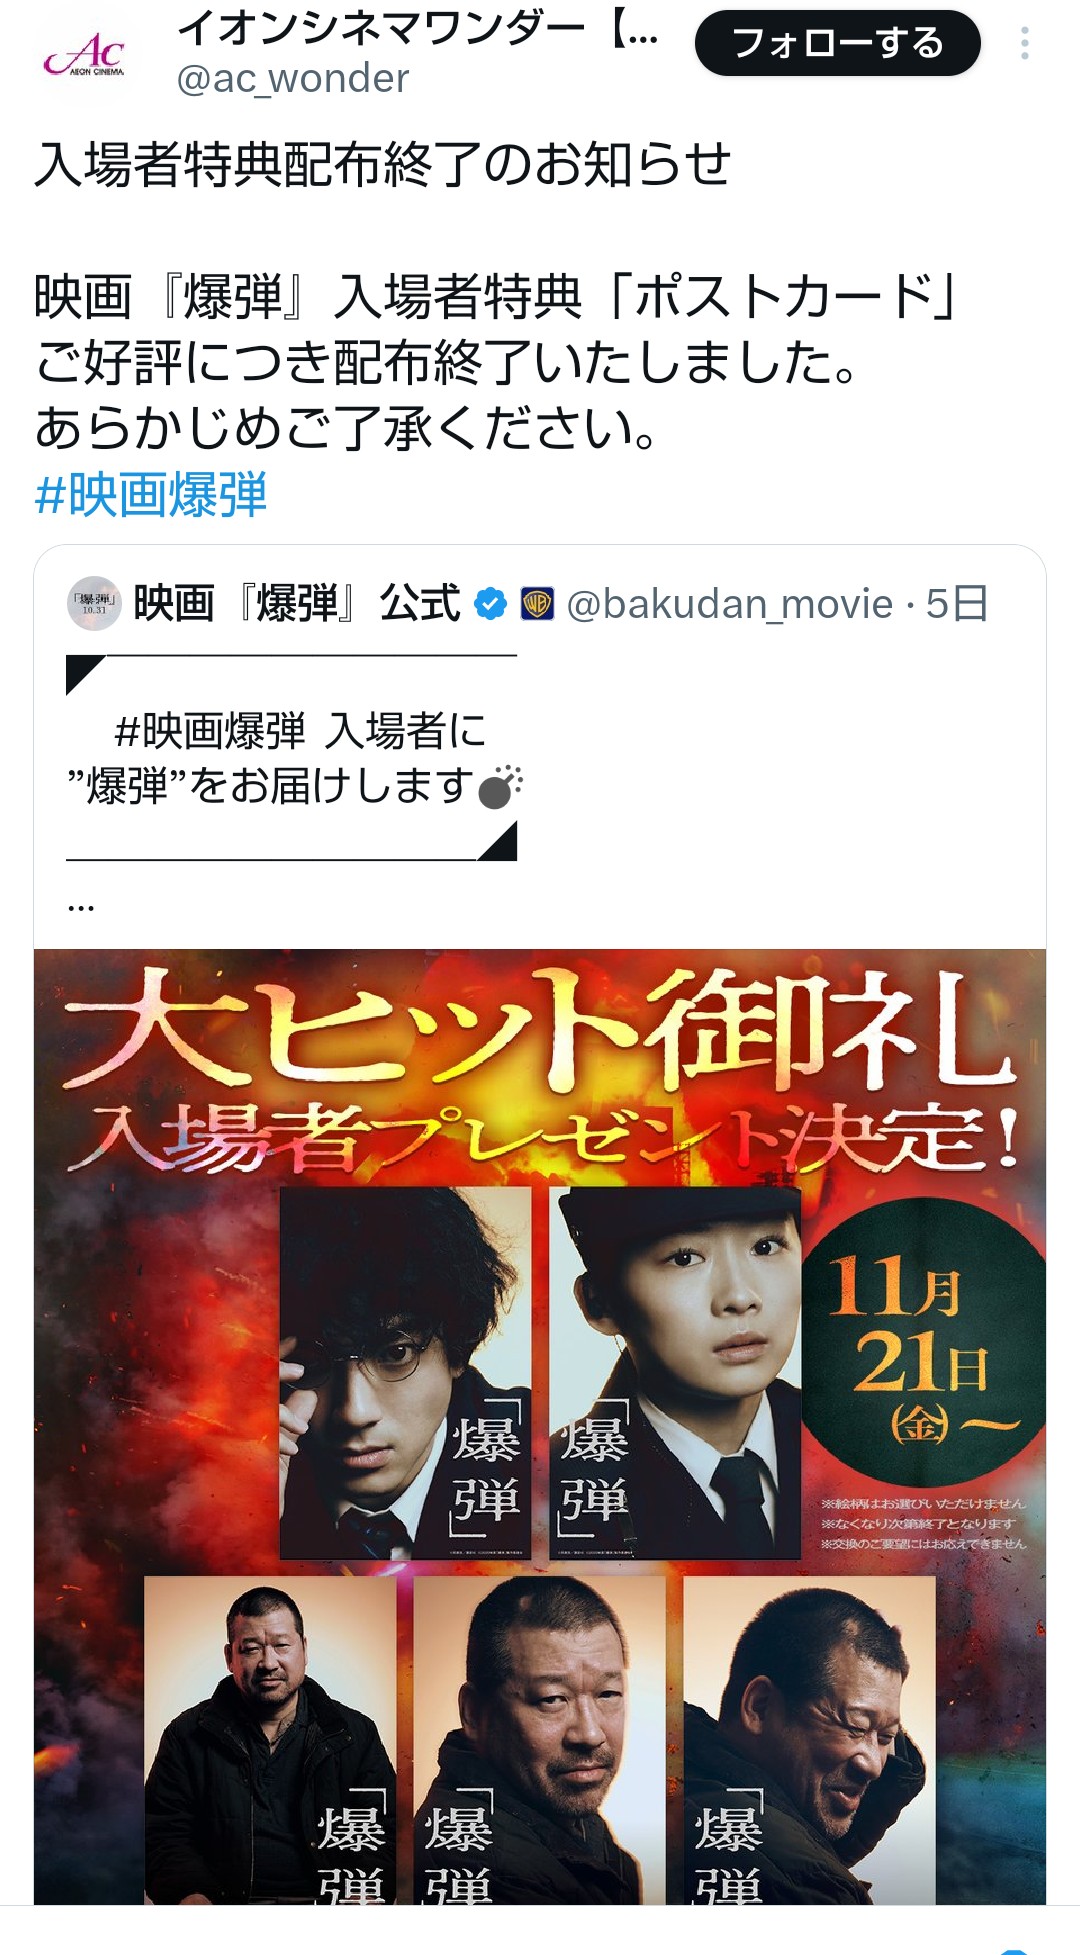1080x1955 pixels.
Task: Open the @bakudan_movie handle in quoted tweet
Action: coord(730,604)
